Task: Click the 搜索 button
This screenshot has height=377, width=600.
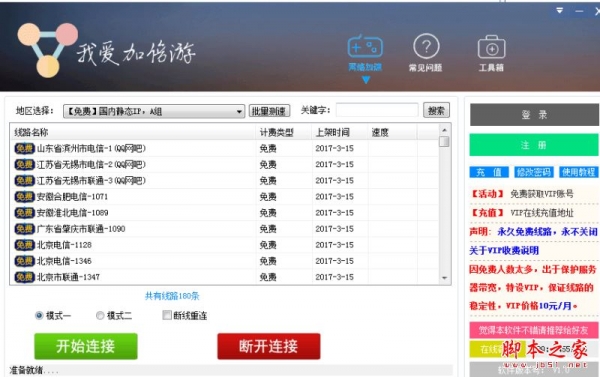Action: (436, 110)
